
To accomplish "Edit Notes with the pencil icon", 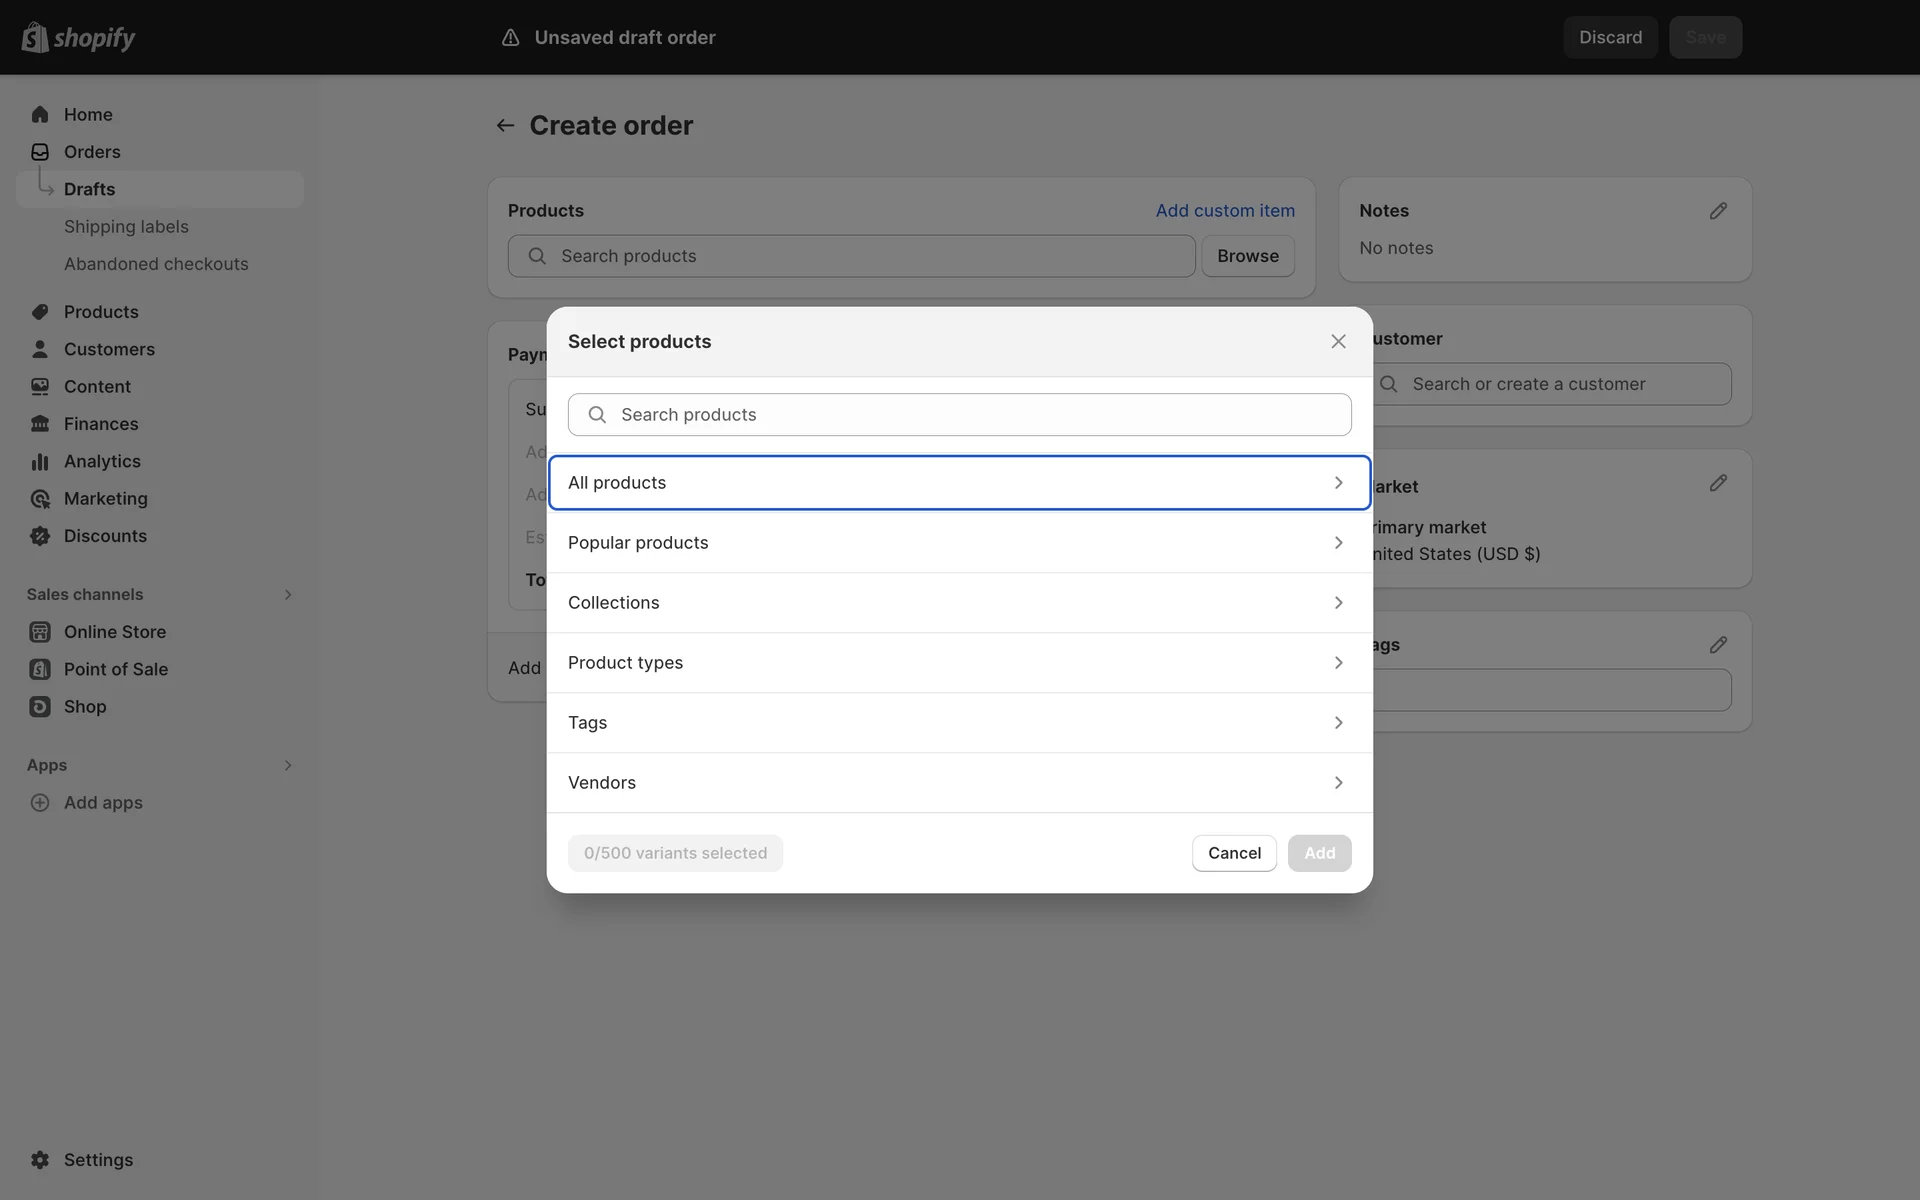I will (x=1718, y=211).
